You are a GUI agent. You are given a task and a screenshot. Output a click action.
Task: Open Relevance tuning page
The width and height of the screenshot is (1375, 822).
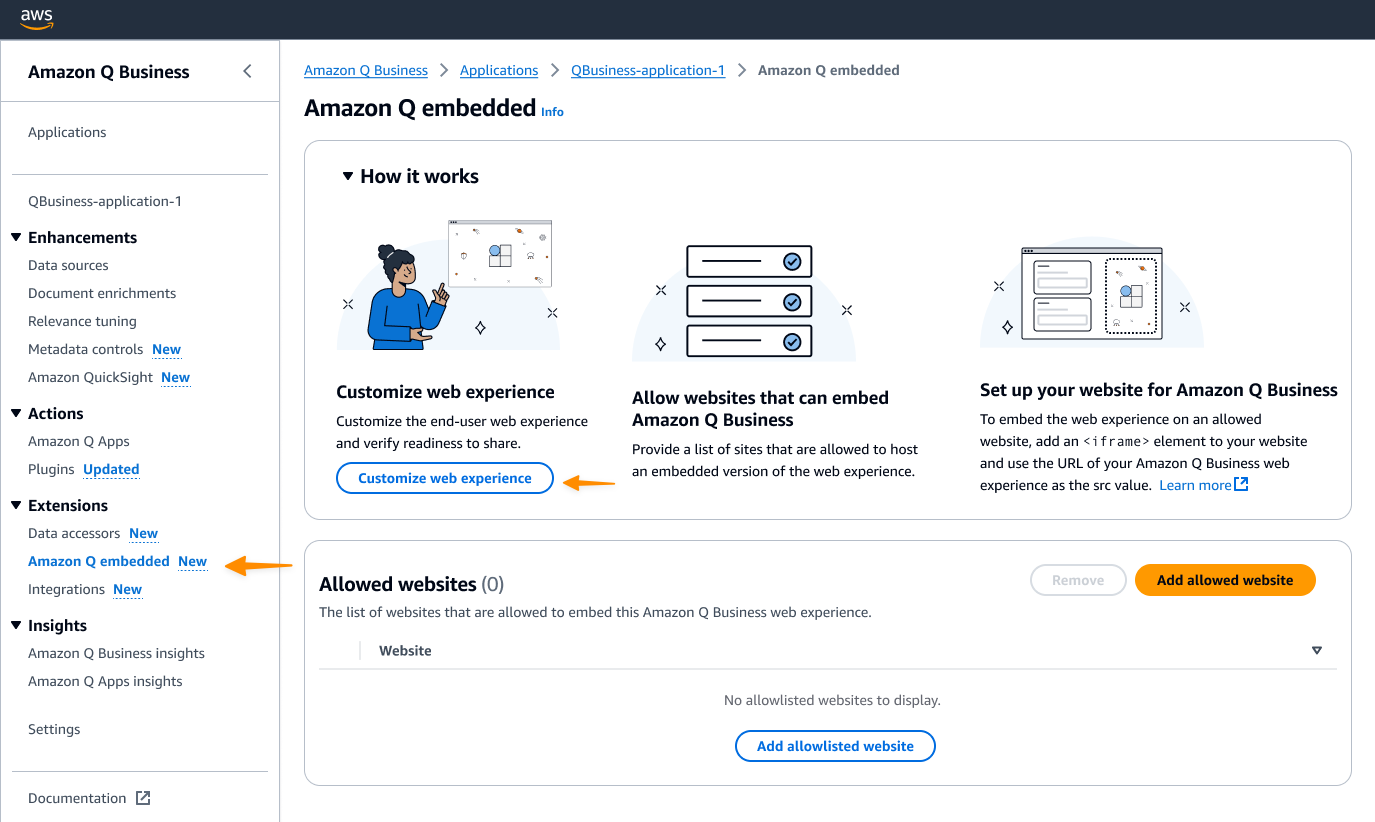(x=82, y=321)
